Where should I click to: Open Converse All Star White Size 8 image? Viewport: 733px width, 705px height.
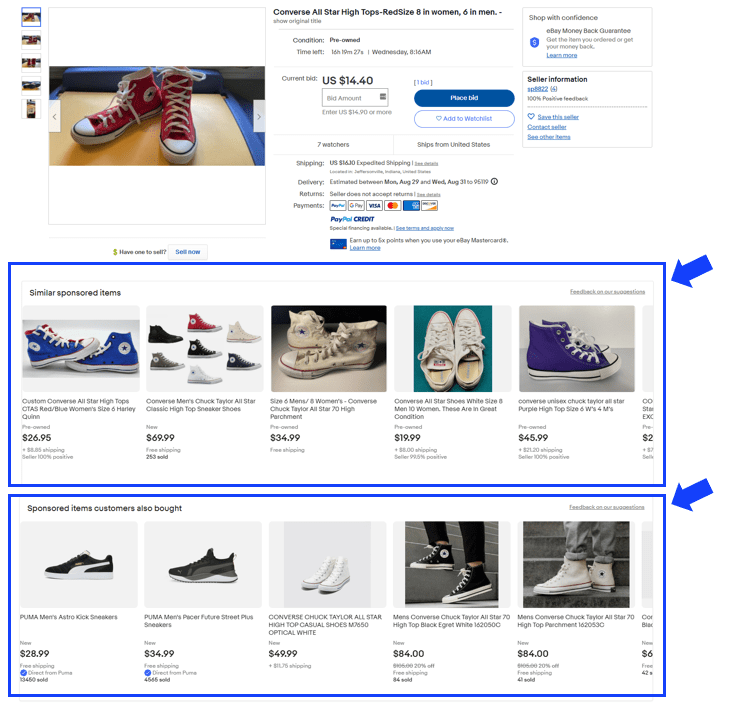[453, 349]
